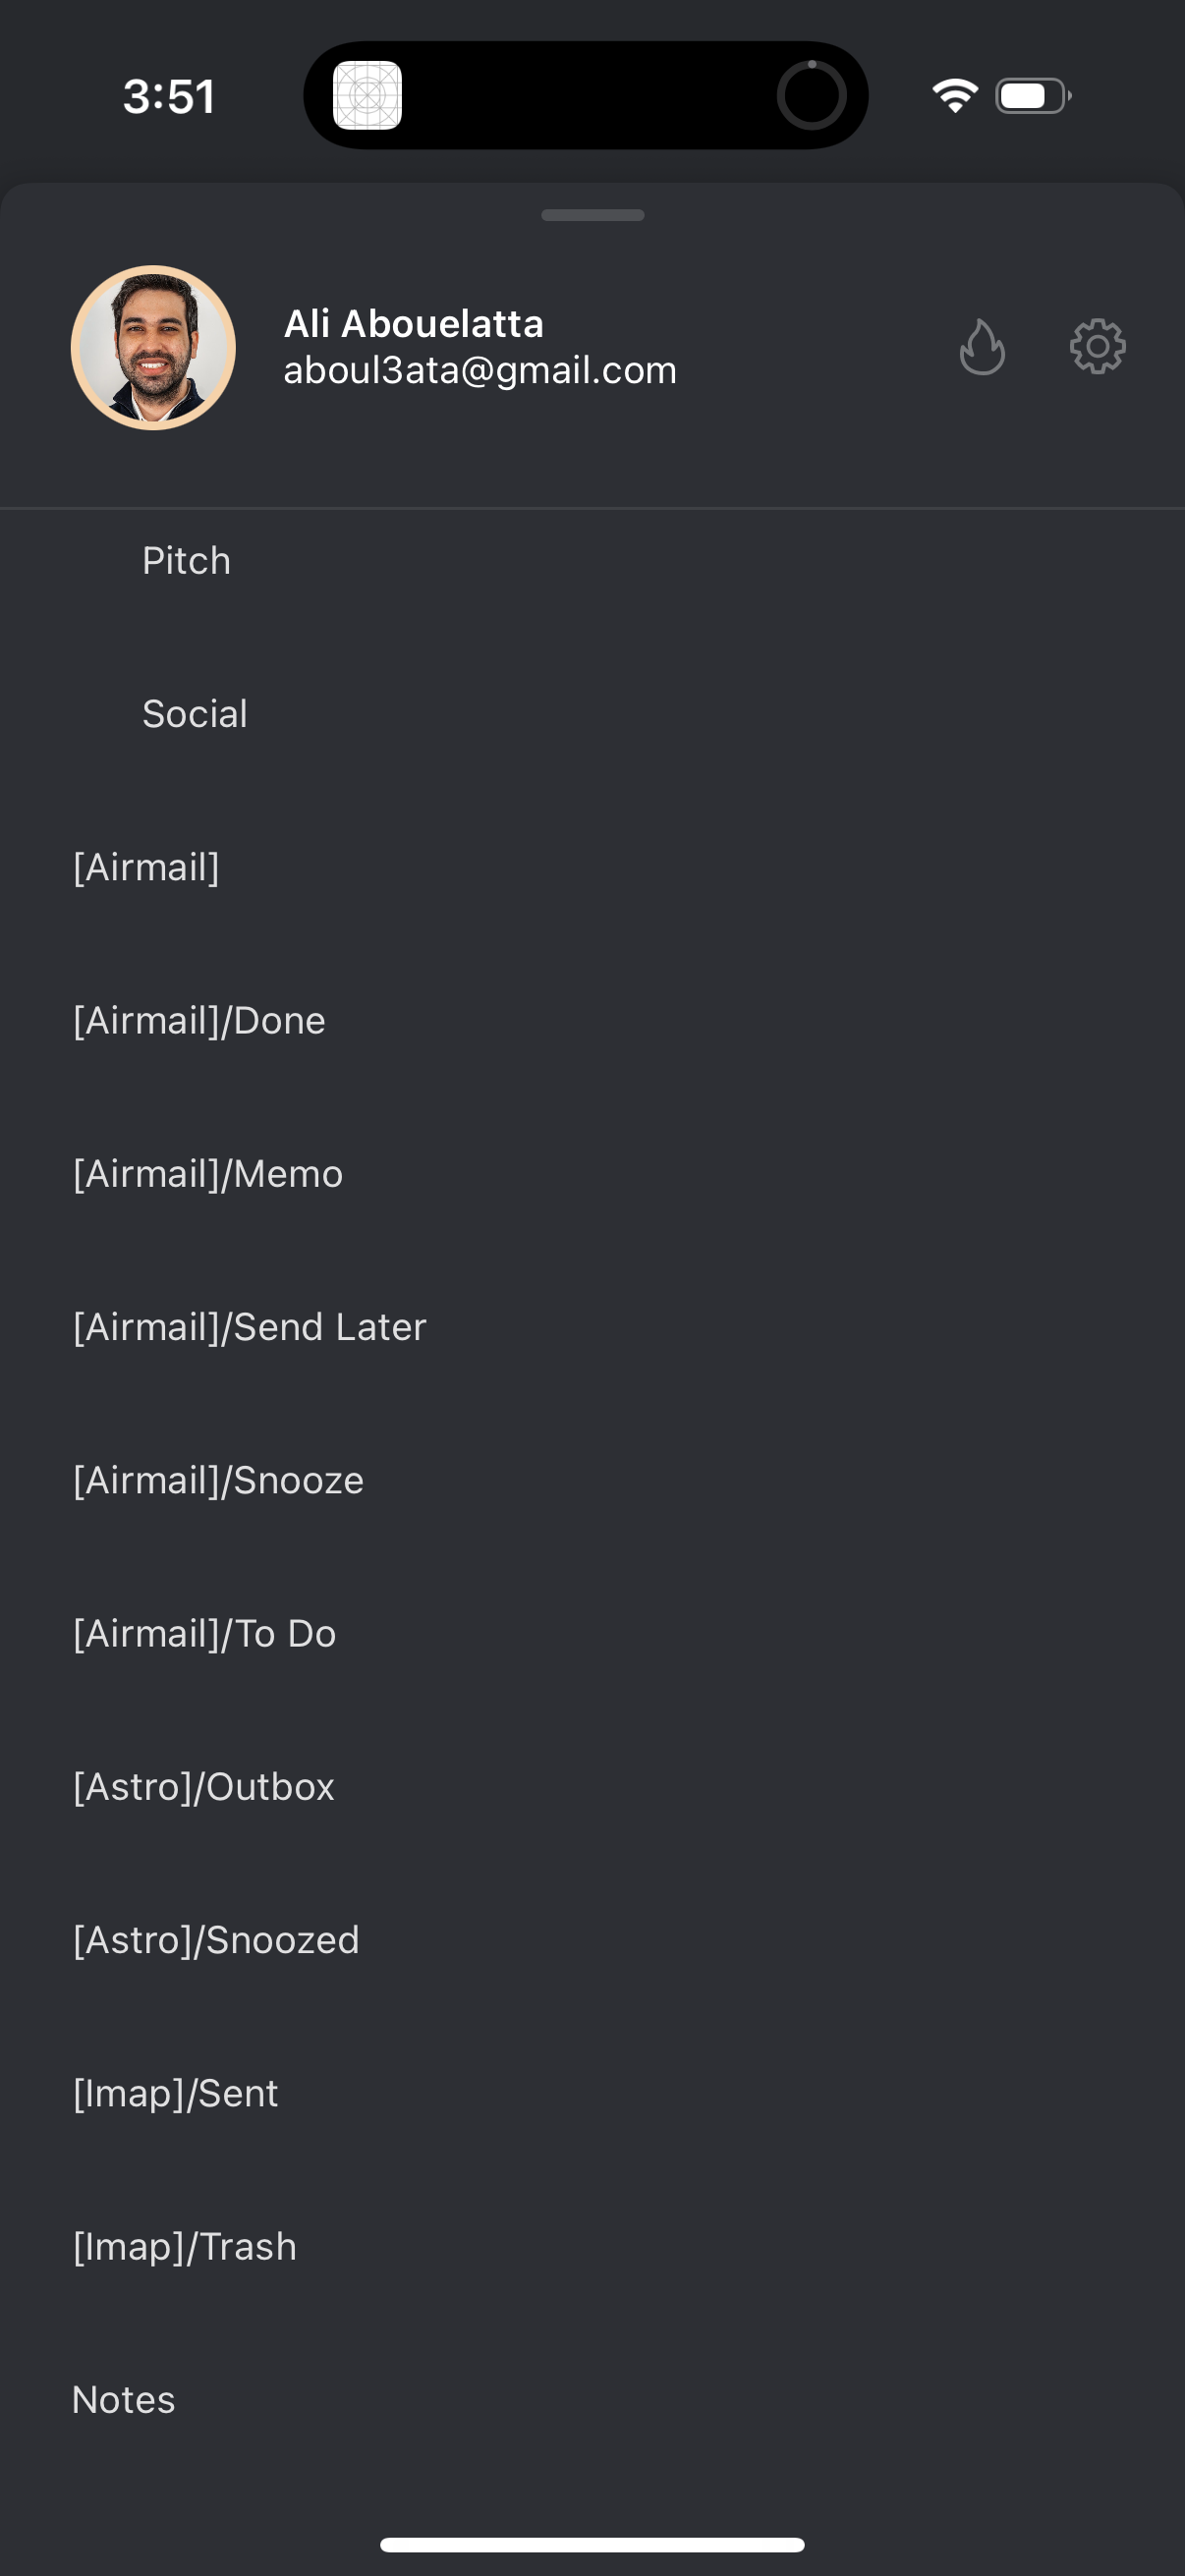Show the [Airmail]/Send Later folder
The width and height of the screenshot is (1185, 2576).
pos(250,1327)
